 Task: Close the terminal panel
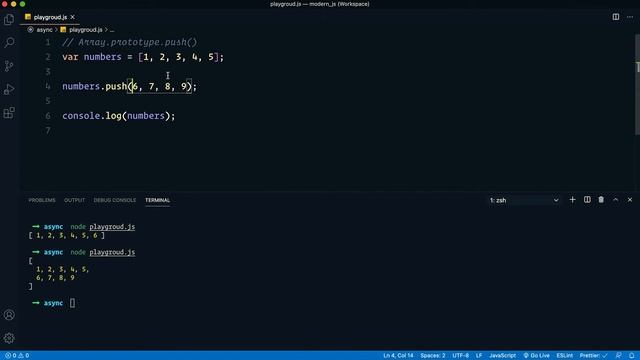tap(630, 200)
